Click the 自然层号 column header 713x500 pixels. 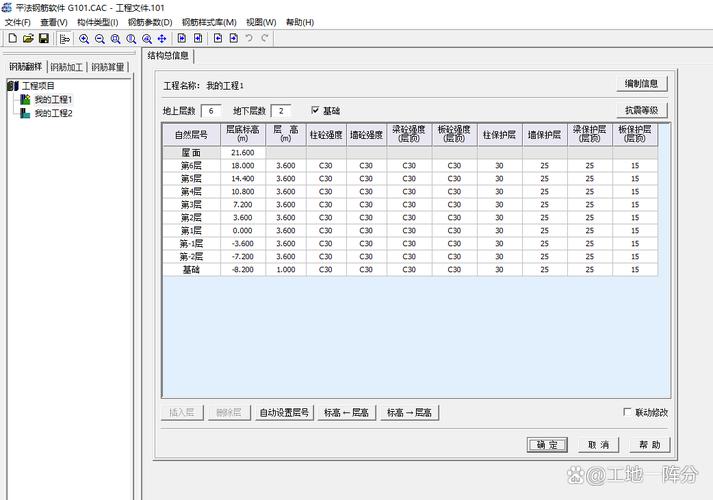pos(191,135)
